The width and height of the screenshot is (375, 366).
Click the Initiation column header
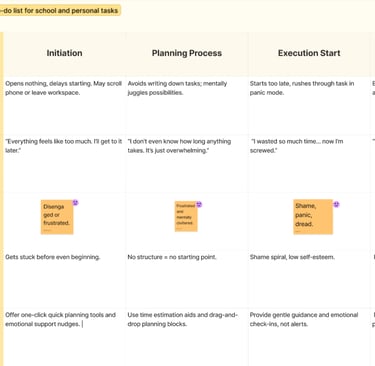click(64, 53)
